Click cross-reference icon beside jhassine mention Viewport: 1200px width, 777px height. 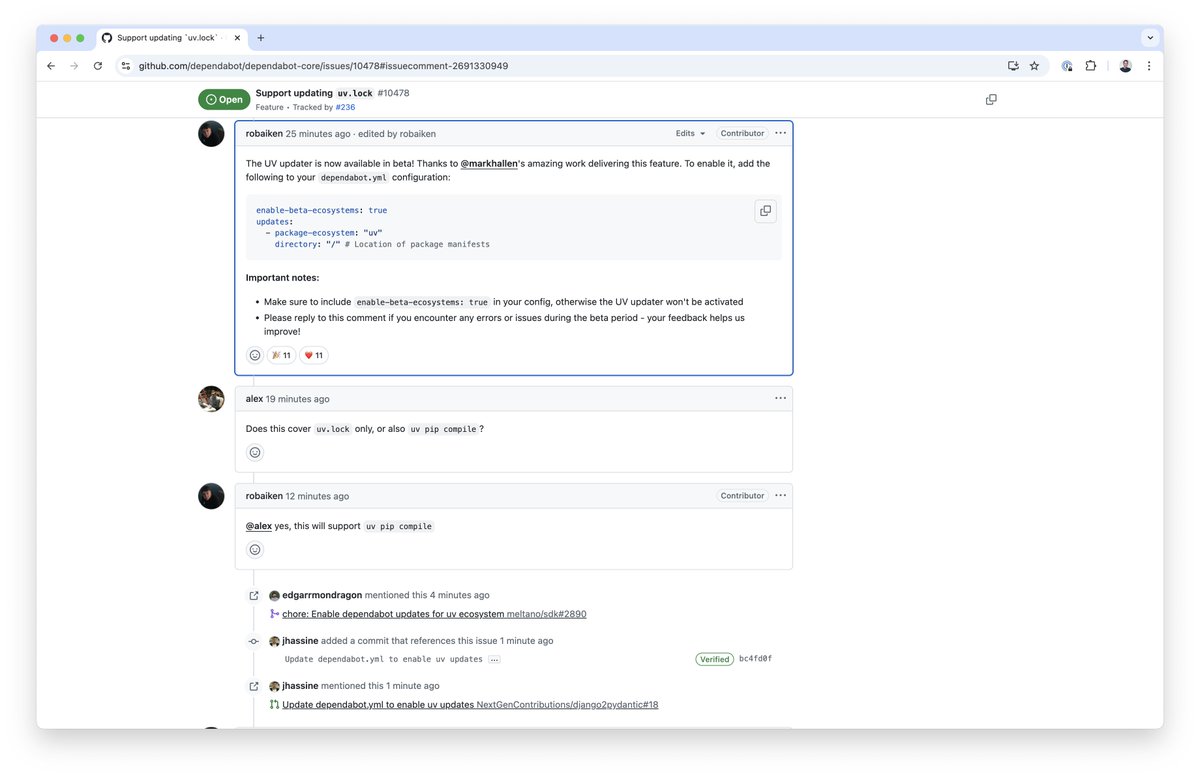[x=254, y=687]
